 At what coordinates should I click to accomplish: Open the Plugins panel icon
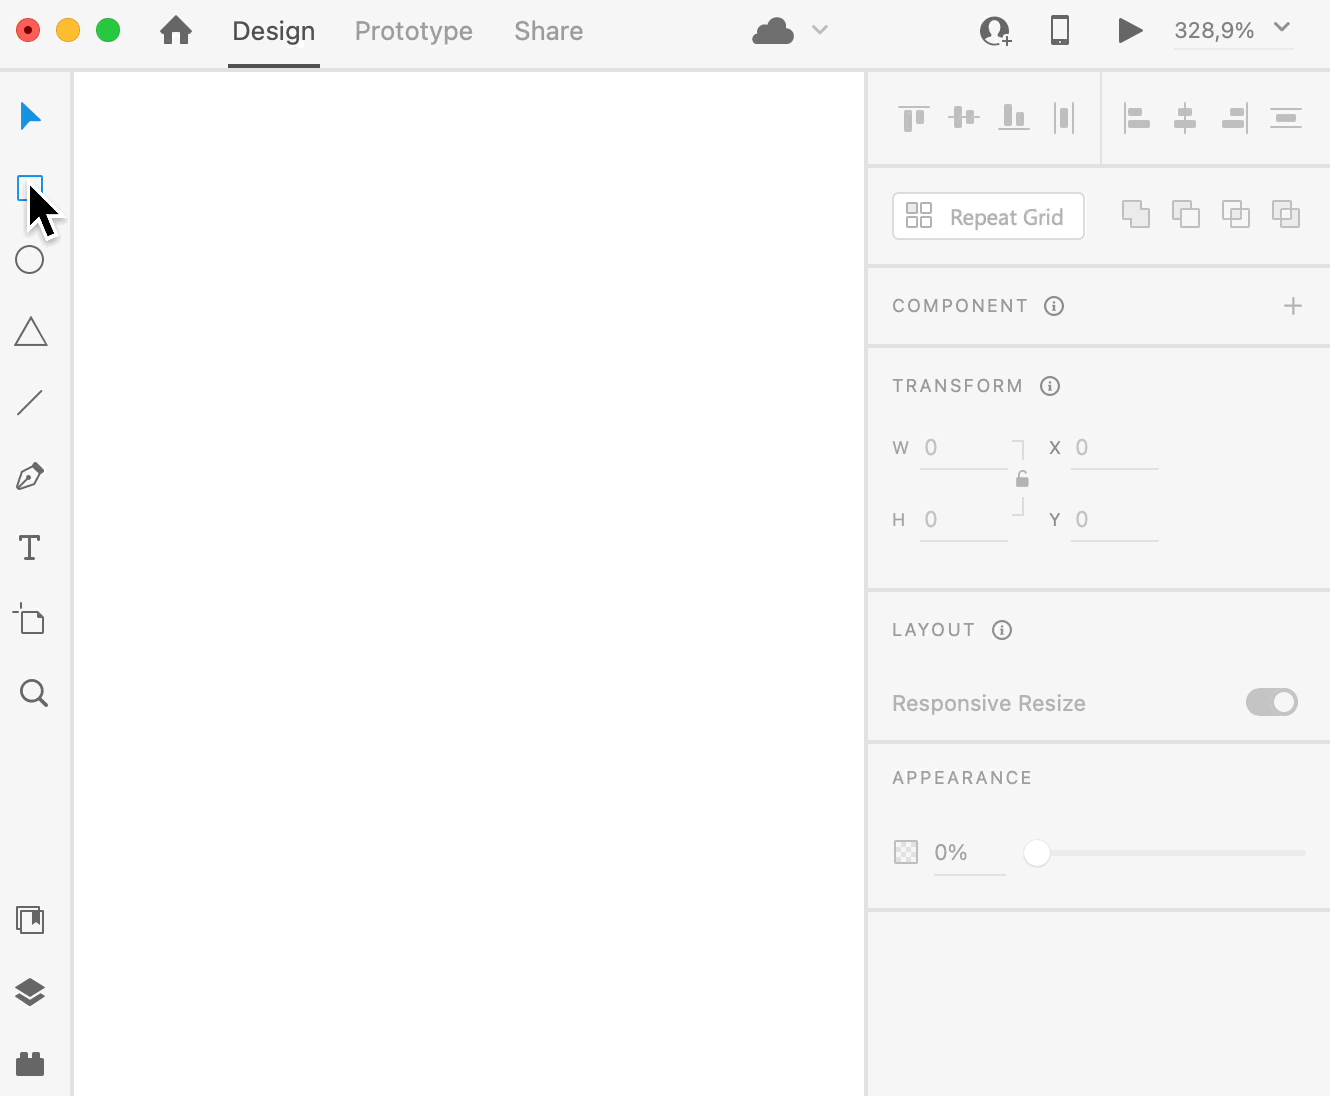tap(30, 1064)
